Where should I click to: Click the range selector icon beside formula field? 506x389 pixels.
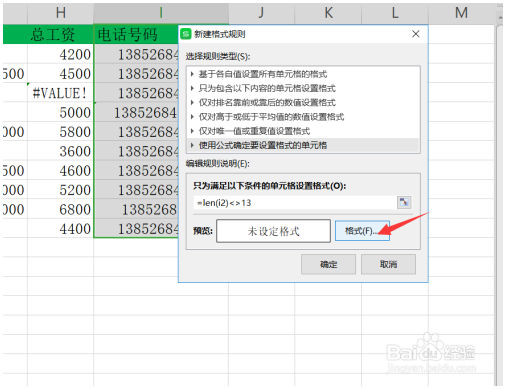coord(404,202)
